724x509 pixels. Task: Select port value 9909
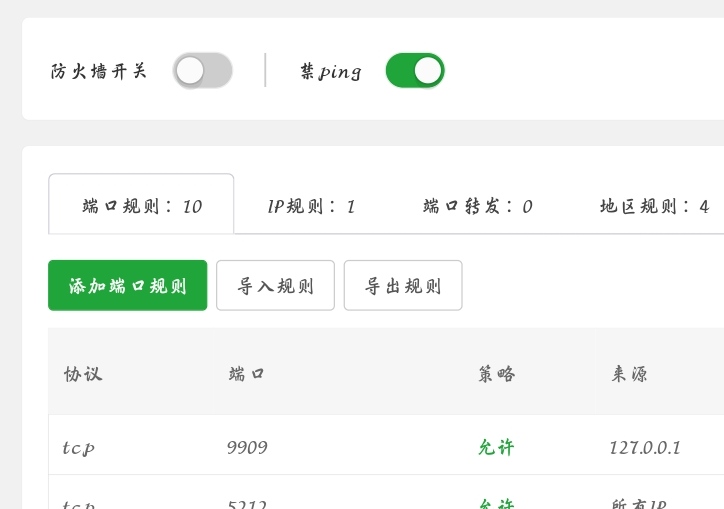click(x=247, y=447)
